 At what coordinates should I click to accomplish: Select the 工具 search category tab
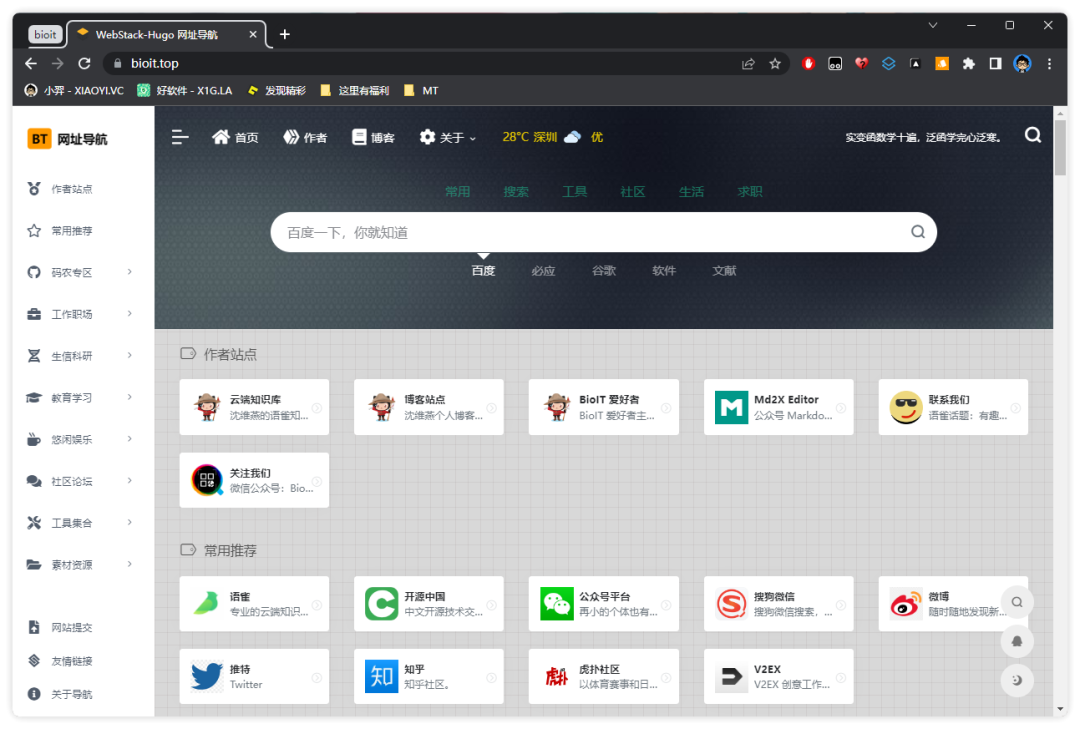574,192
